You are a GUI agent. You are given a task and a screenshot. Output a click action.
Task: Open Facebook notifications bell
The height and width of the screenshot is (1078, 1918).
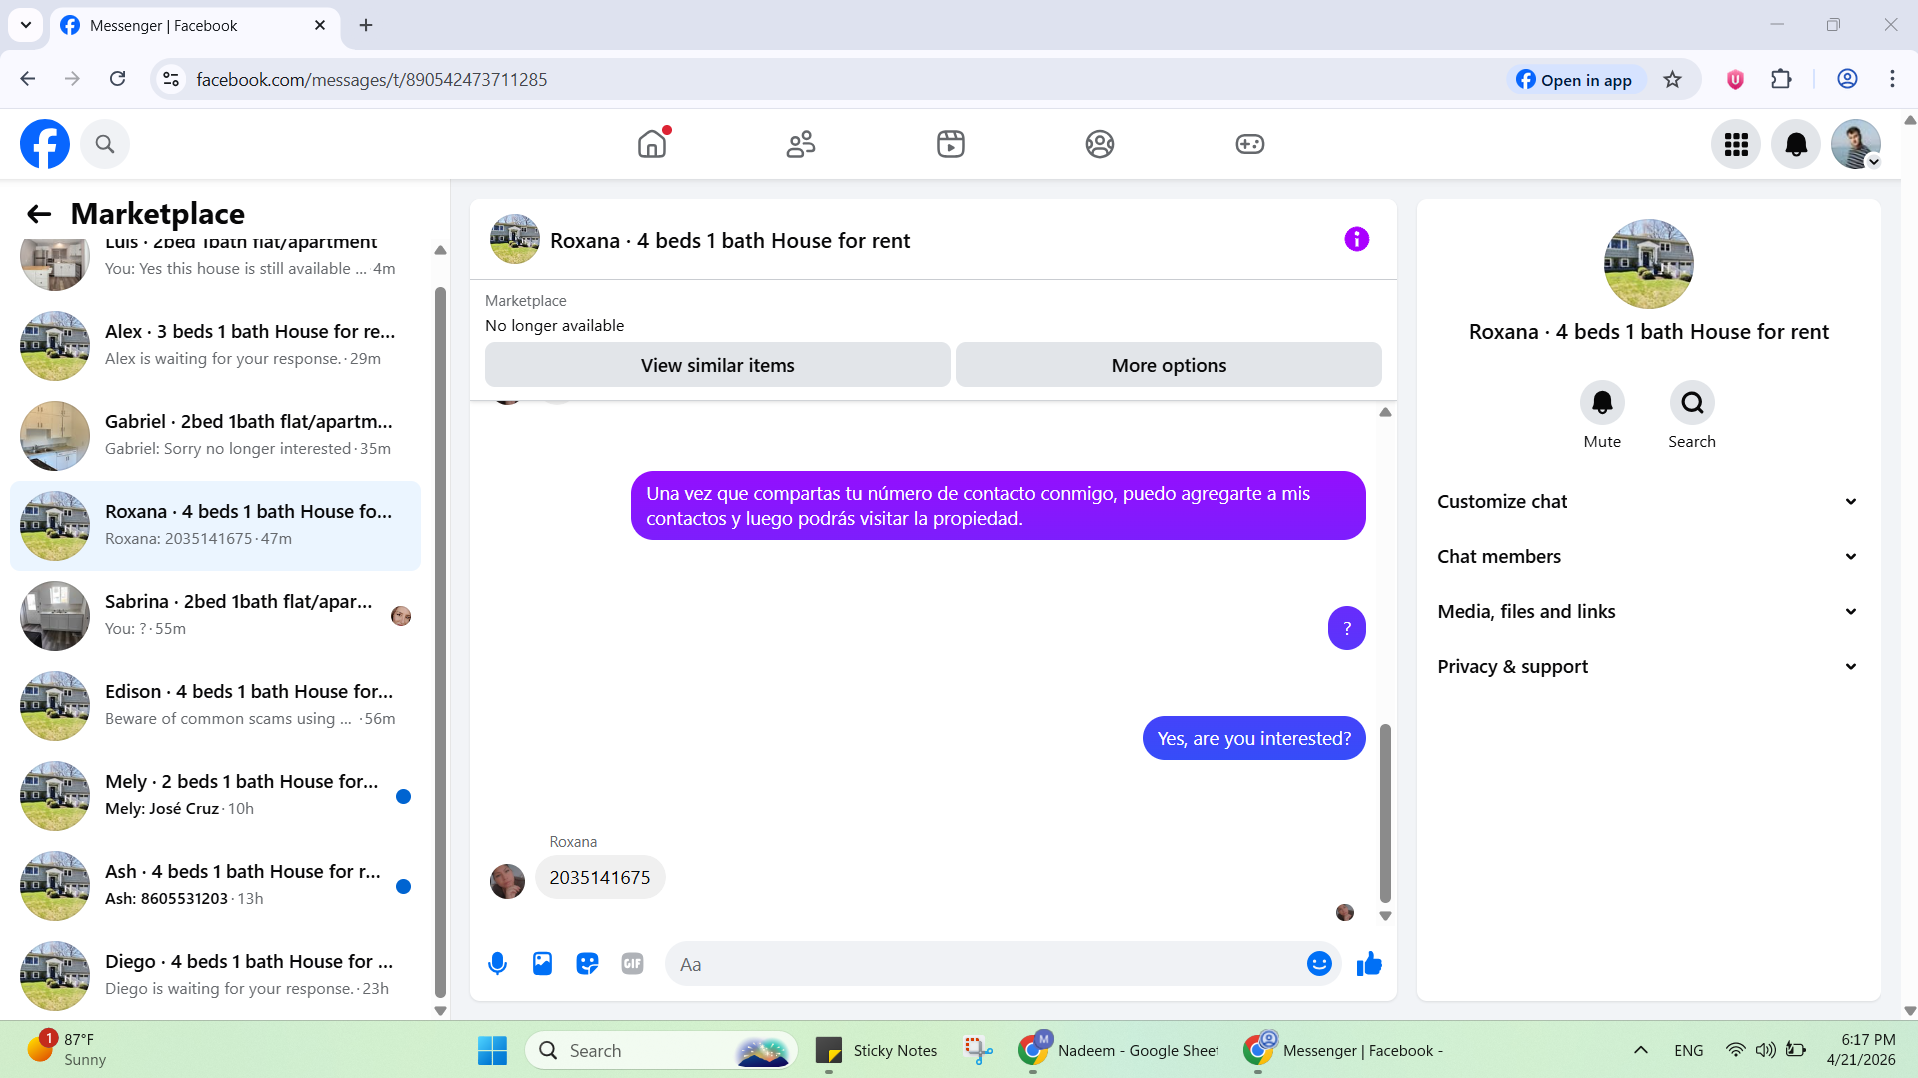click(1796, 144)
